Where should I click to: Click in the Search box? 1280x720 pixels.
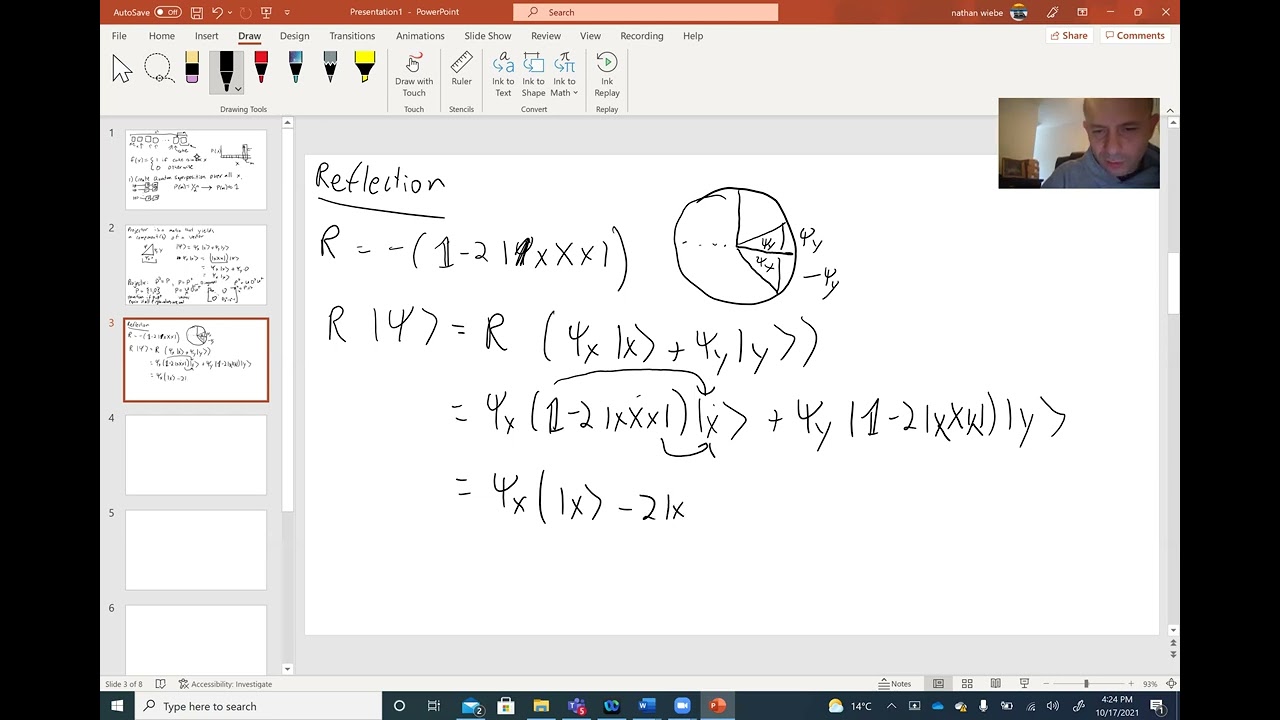tap(645, 12)
